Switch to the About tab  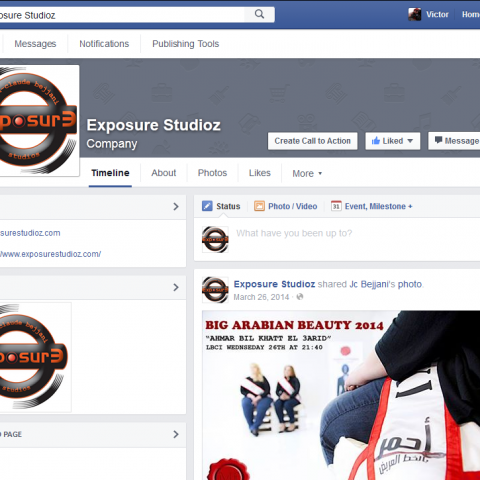[x=164, y=173]
